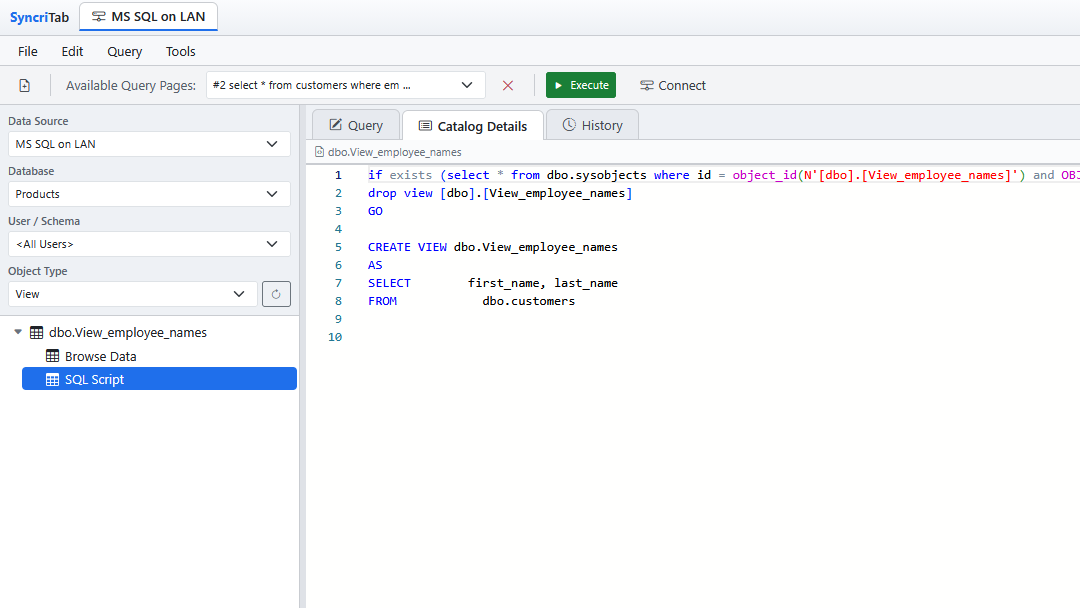This screenshot has width=1080, height=608.
Task: Click the AS keyword on line 6
Action: [375, 265]
